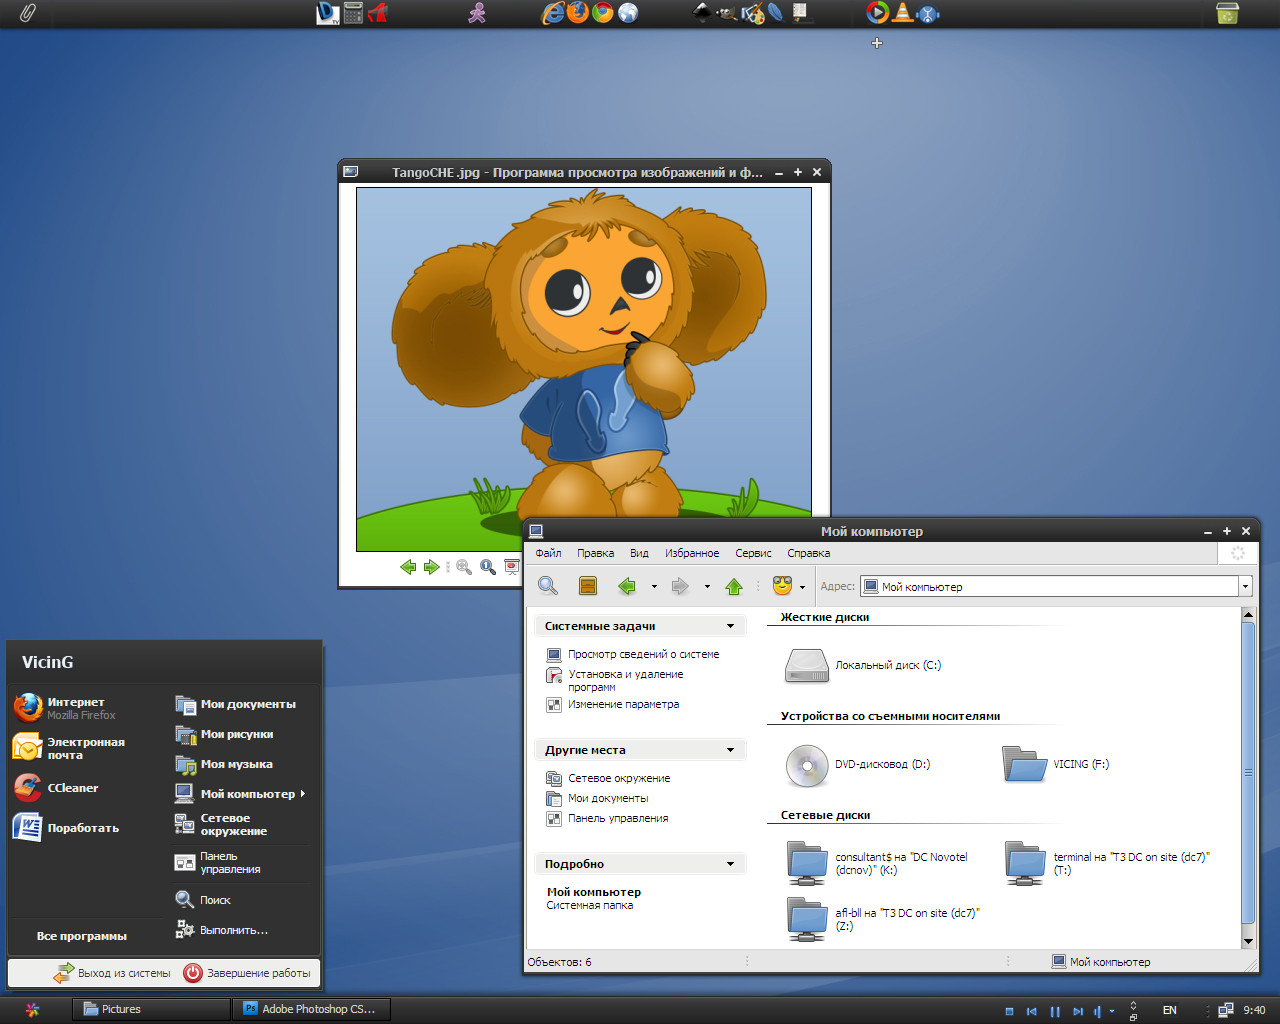Open the Views smiley dropdown arrow

pyautogui.click(x=802, y=587)
